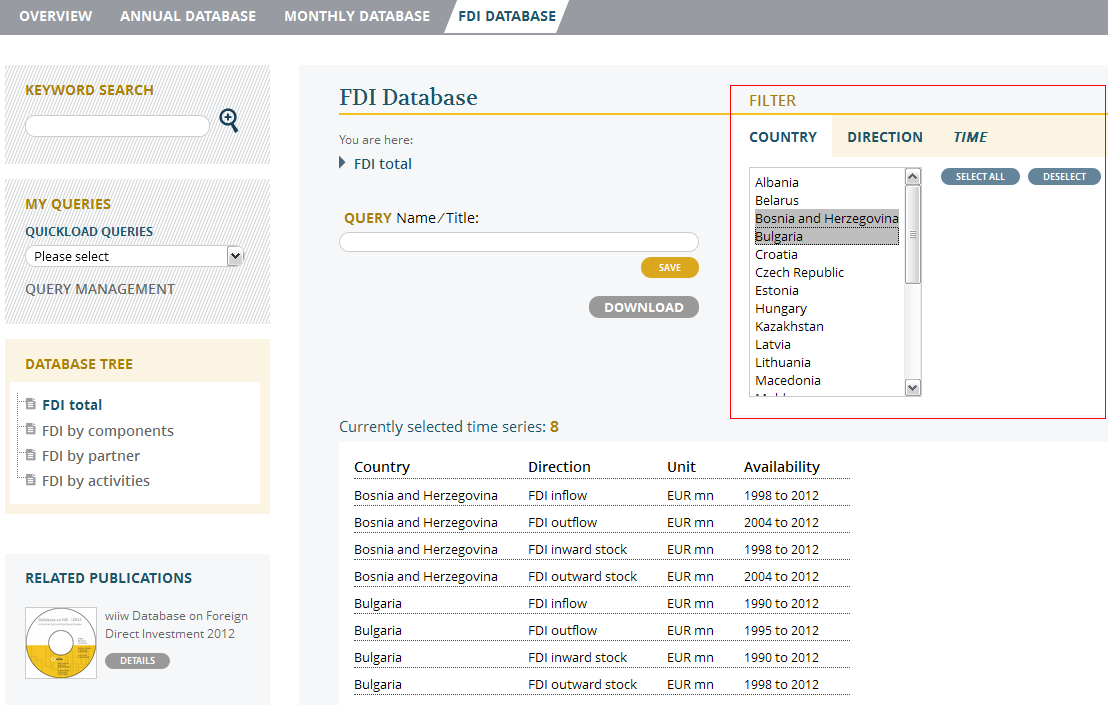This screenshot has width=1108, height=705.
Task: Switch to the Time filter tab
Action: pyautogui.click(x=969, y=137)
